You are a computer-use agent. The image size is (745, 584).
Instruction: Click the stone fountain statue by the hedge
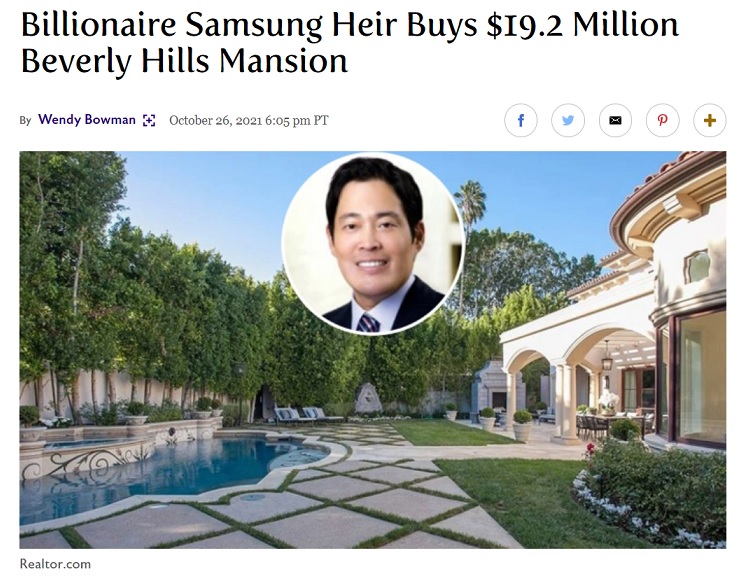(368, 398)
